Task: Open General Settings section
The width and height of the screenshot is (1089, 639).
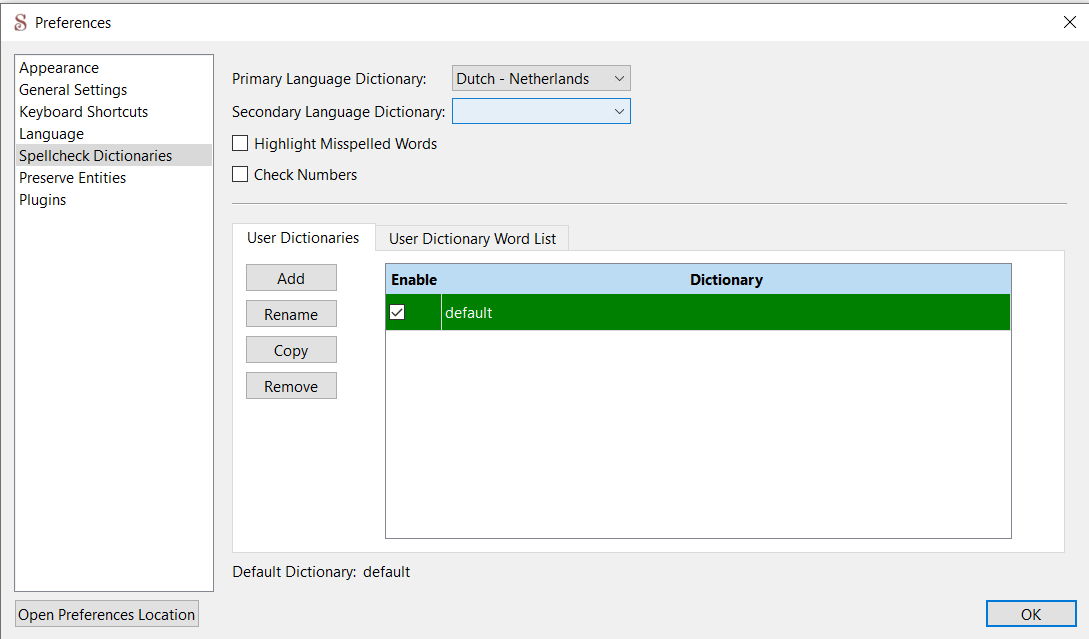Action: pos(73,90)
